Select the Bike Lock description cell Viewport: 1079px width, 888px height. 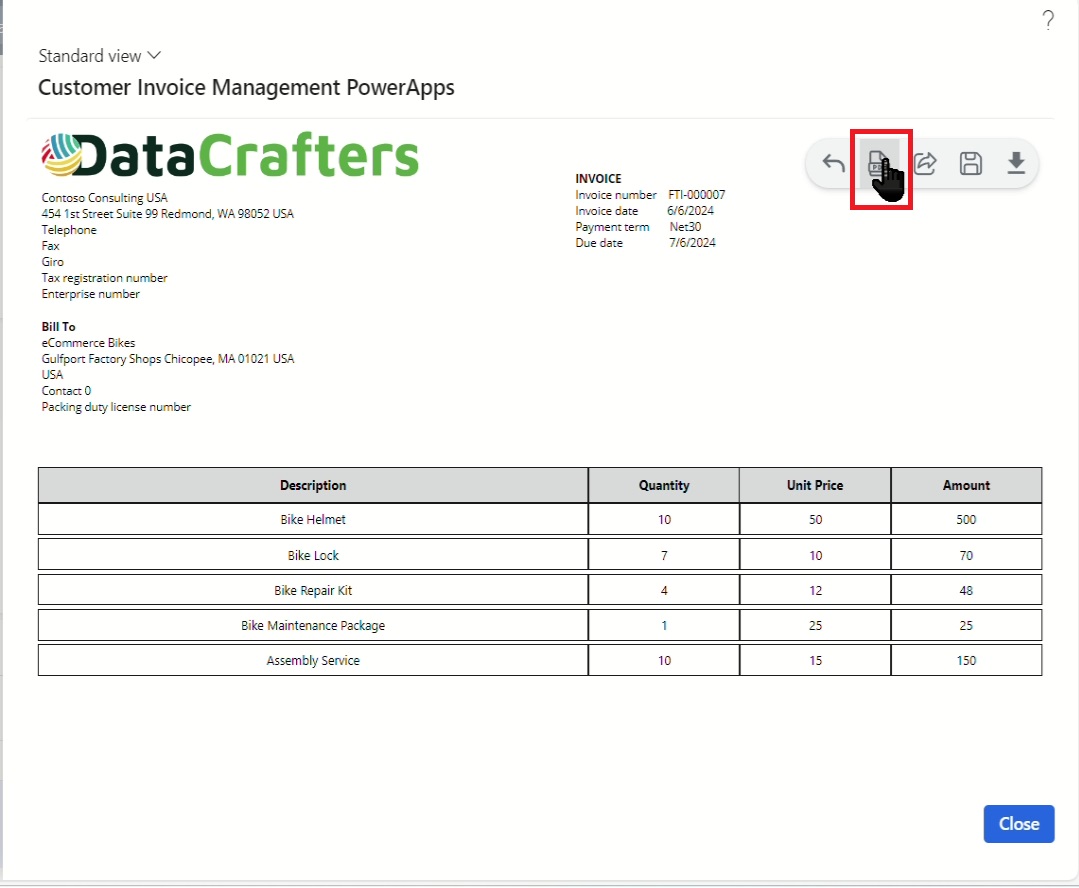tap(313, 555)
